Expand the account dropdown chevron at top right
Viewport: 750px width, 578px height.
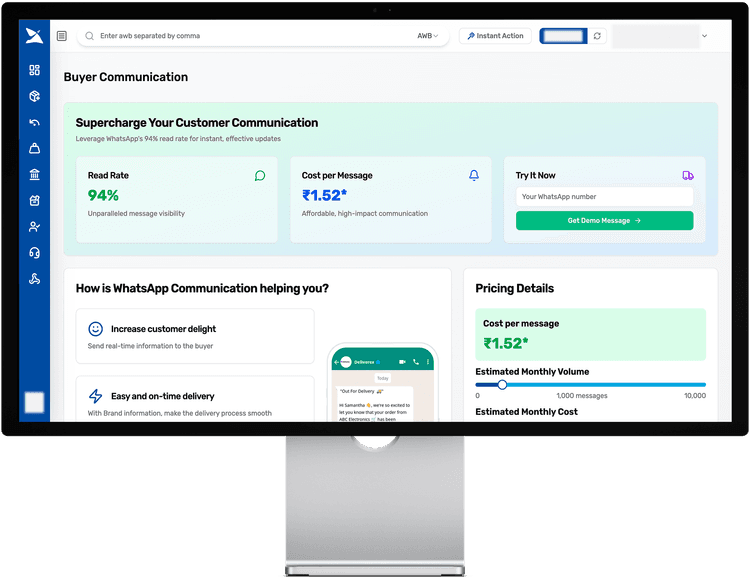pyautogui.click(x=704, y=36)
